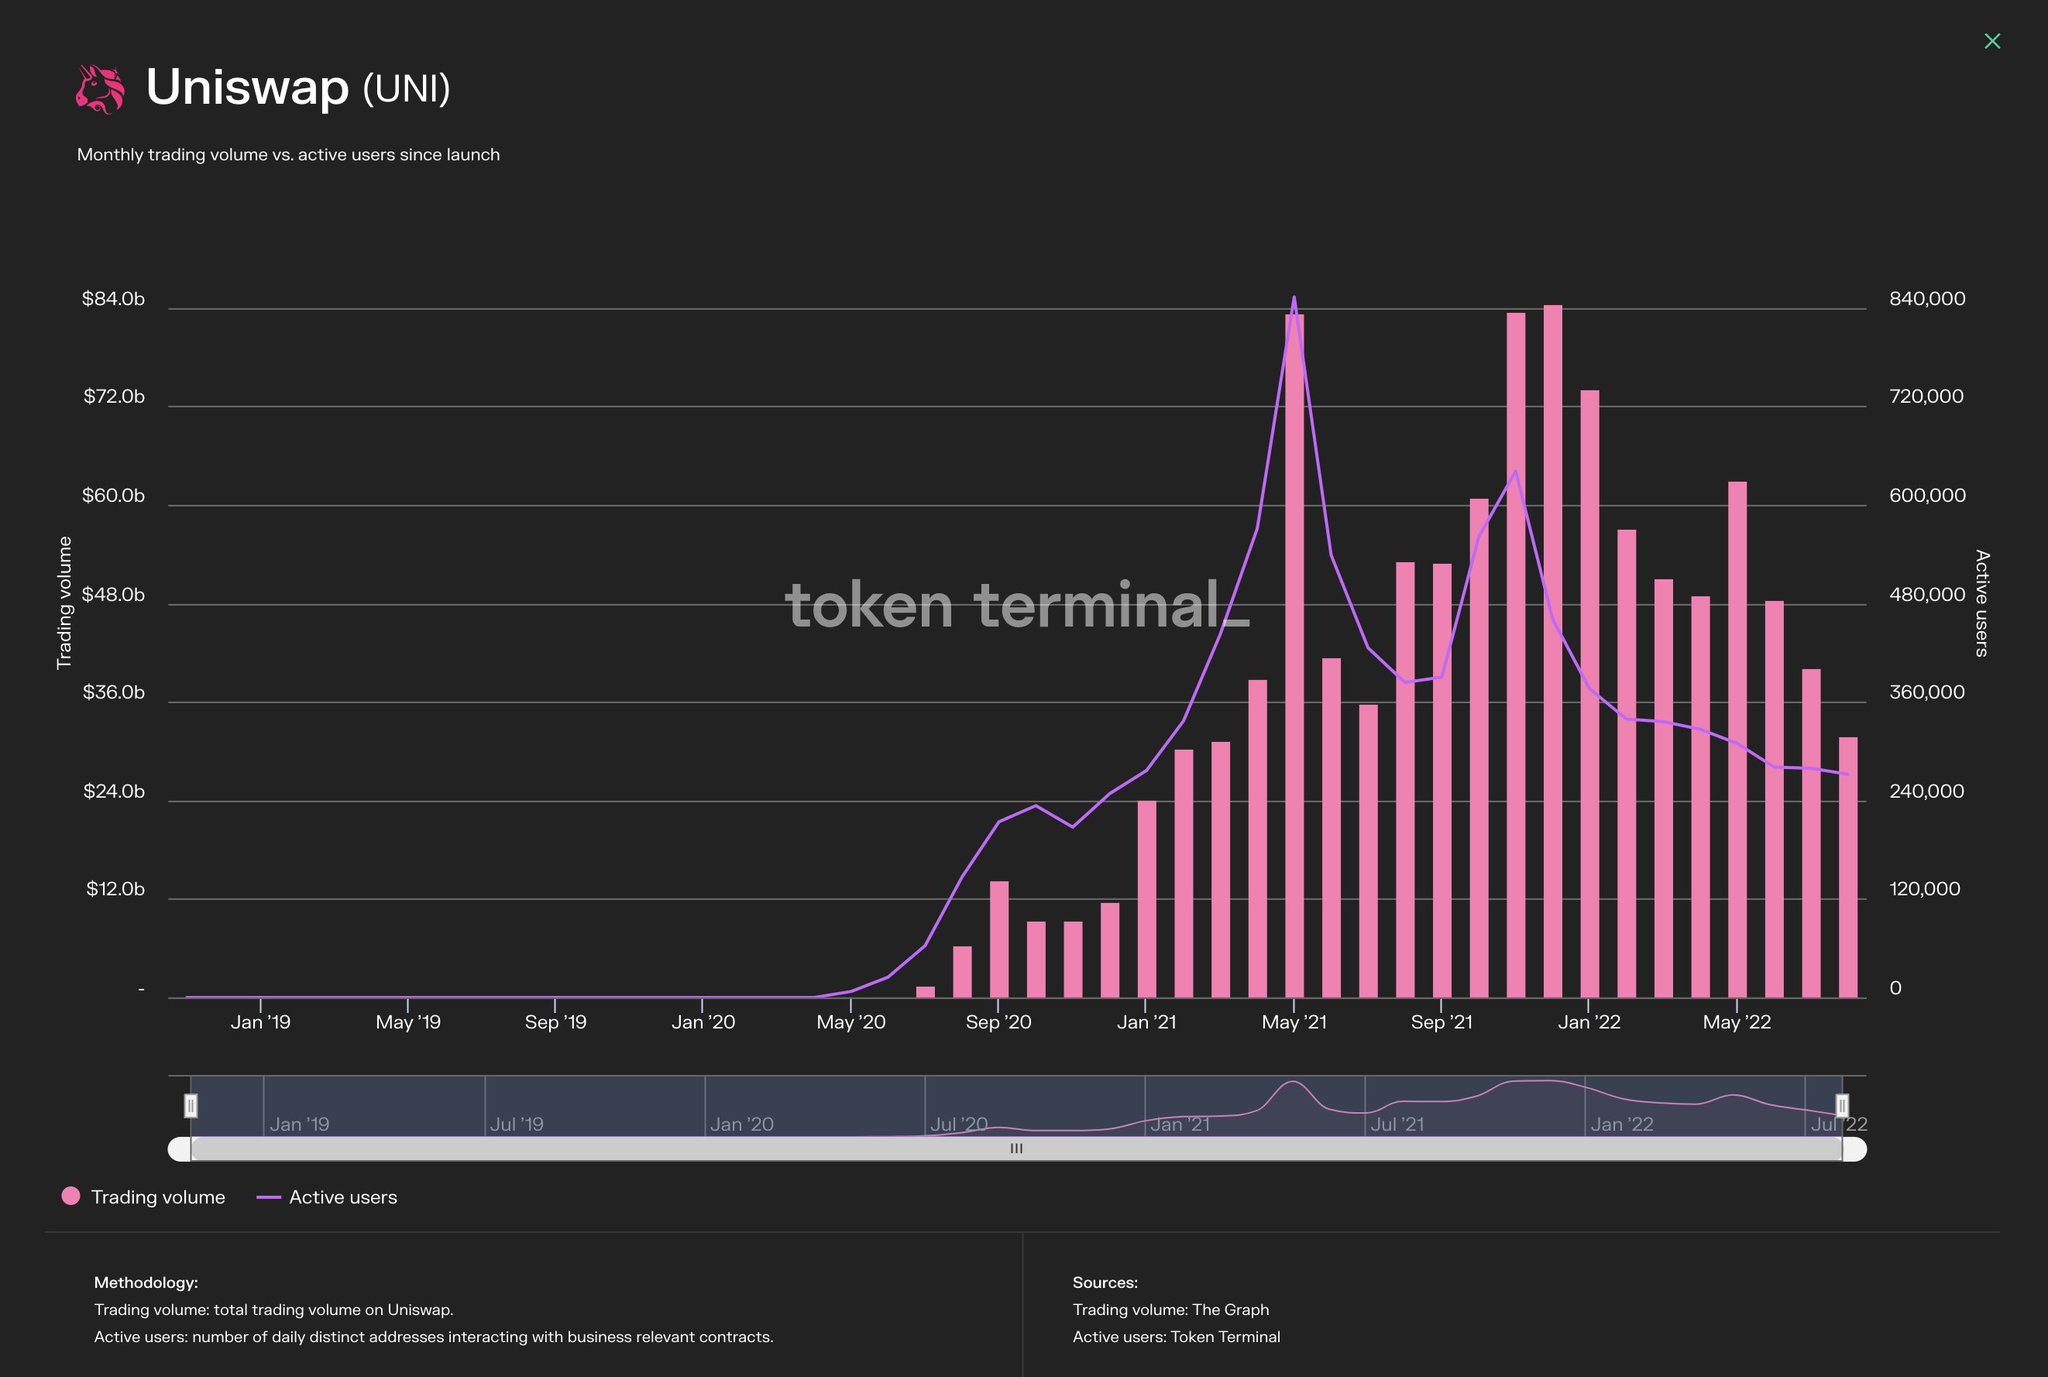The height and width of the screenshot is (1377, 2048).
Task: Click the pink Trading volume legend dot
Action: click(70, 1196)
